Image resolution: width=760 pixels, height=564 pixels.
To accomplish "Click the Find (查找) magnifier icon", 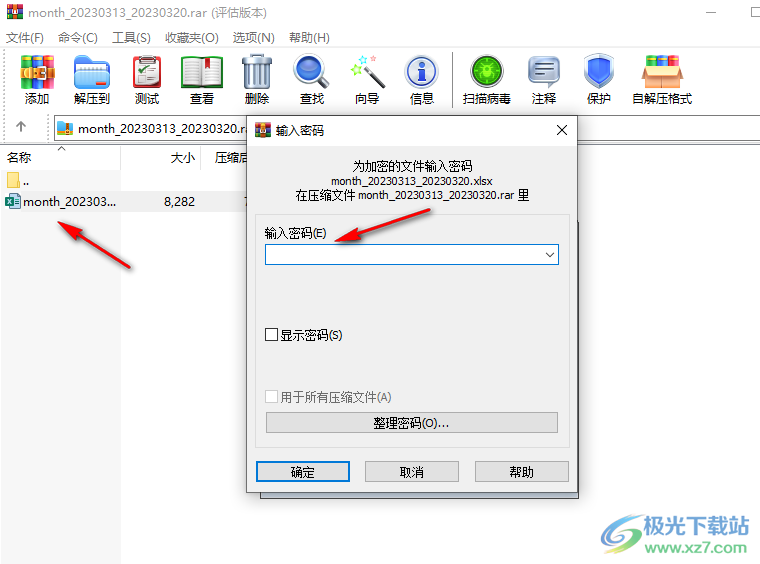I will 311,72.
